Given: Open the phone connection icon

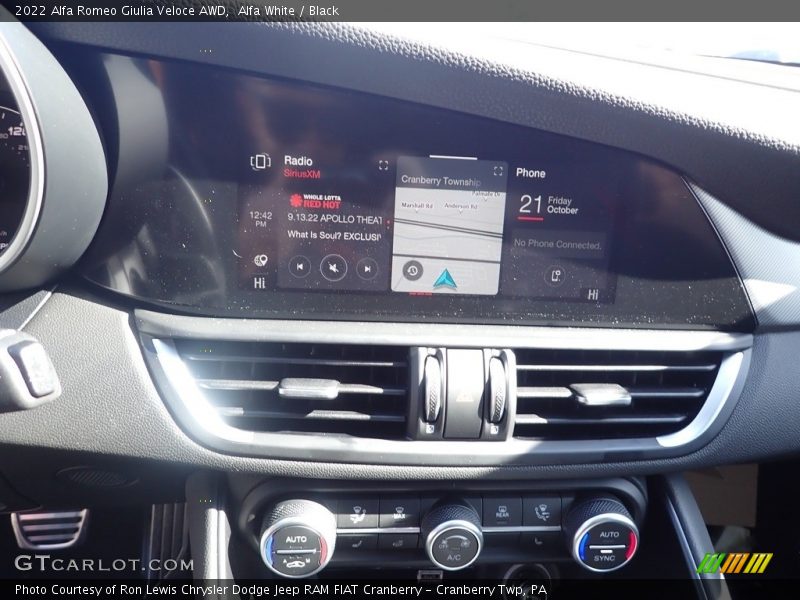Looking at the screenshot, I should [555, 275].
